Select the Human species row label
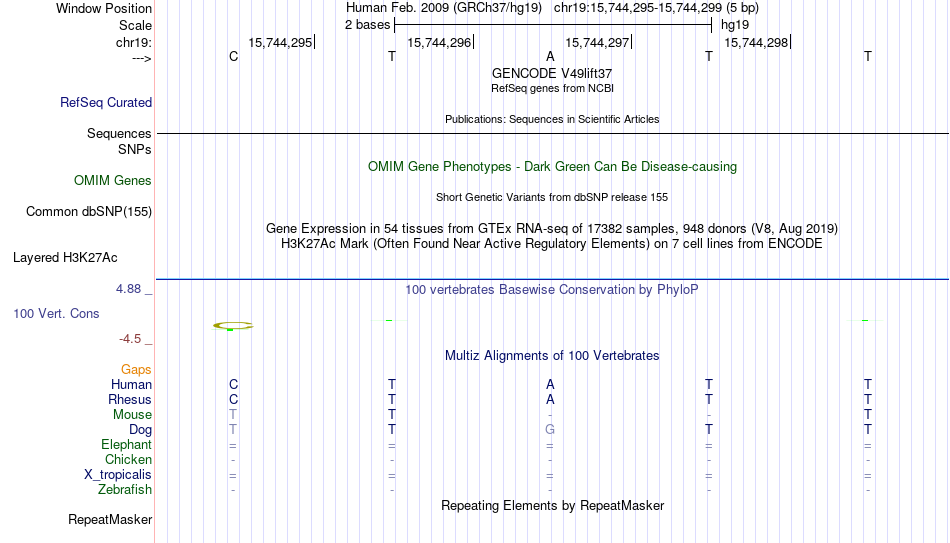The image size is (950, 543). [x=131, y=384]
